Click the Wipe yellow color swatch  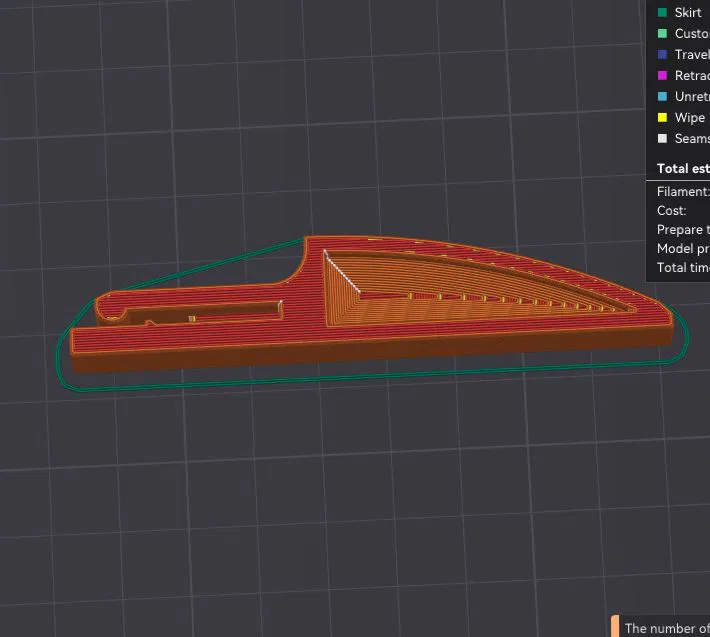662,118
